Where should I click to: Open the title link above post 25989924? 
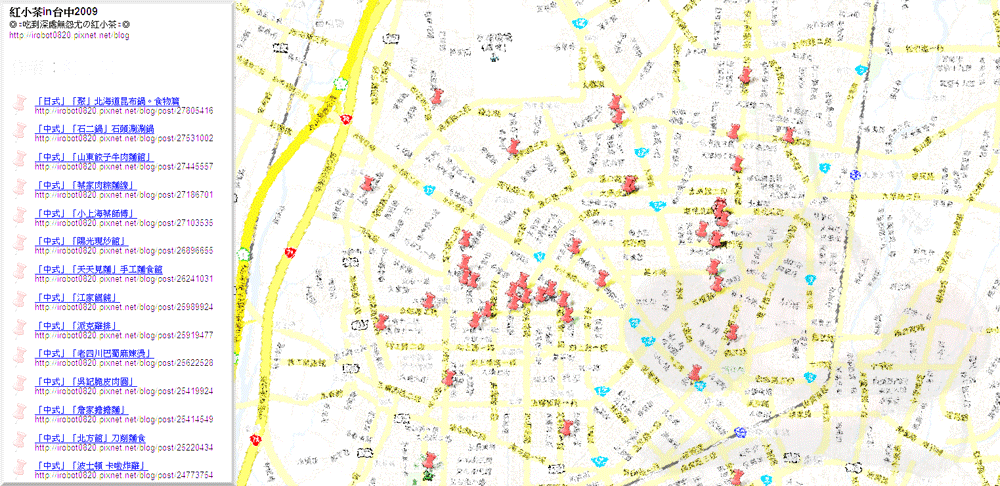[x=78, y=298]
